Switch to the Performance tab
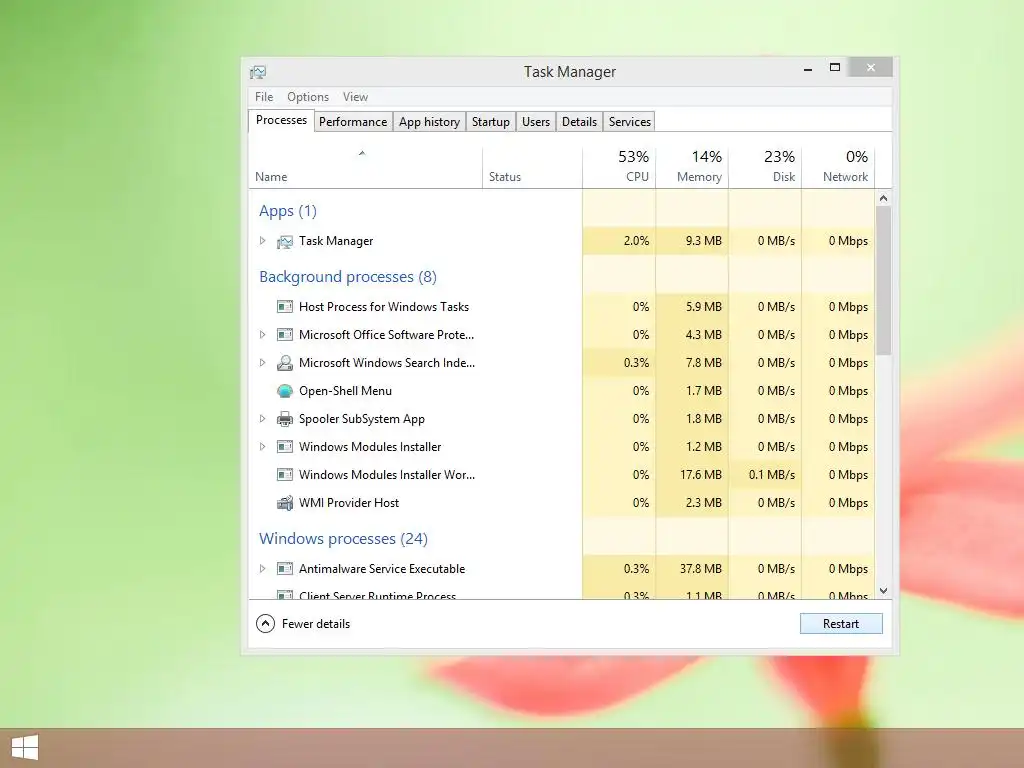 353,122
